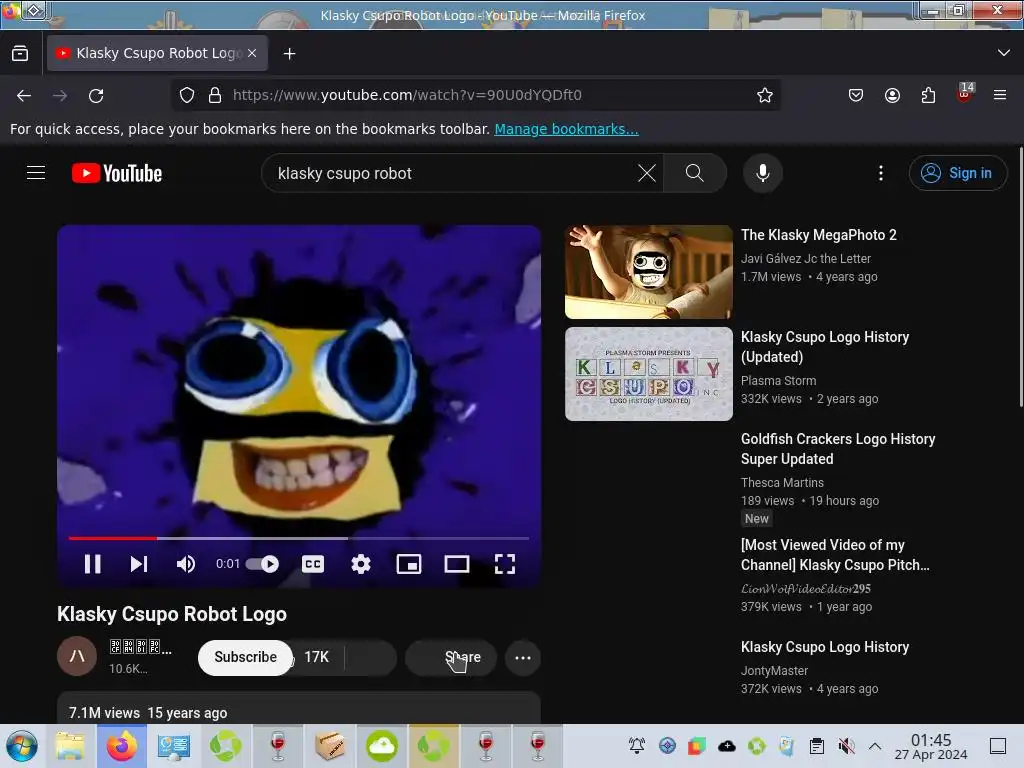
Task: Open Firefox View button
Action: (20, 53)
